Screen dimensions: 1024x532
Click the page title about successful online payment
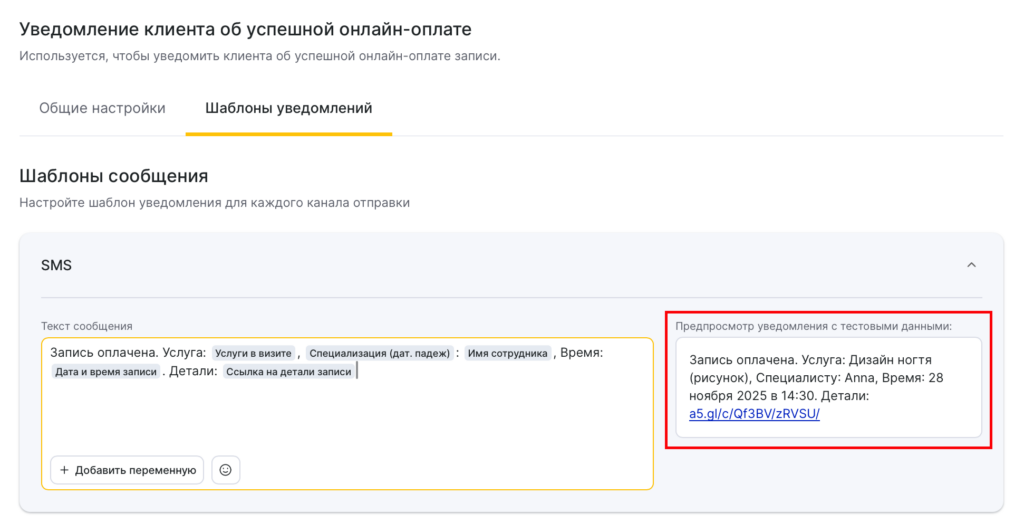pos(245,29)
